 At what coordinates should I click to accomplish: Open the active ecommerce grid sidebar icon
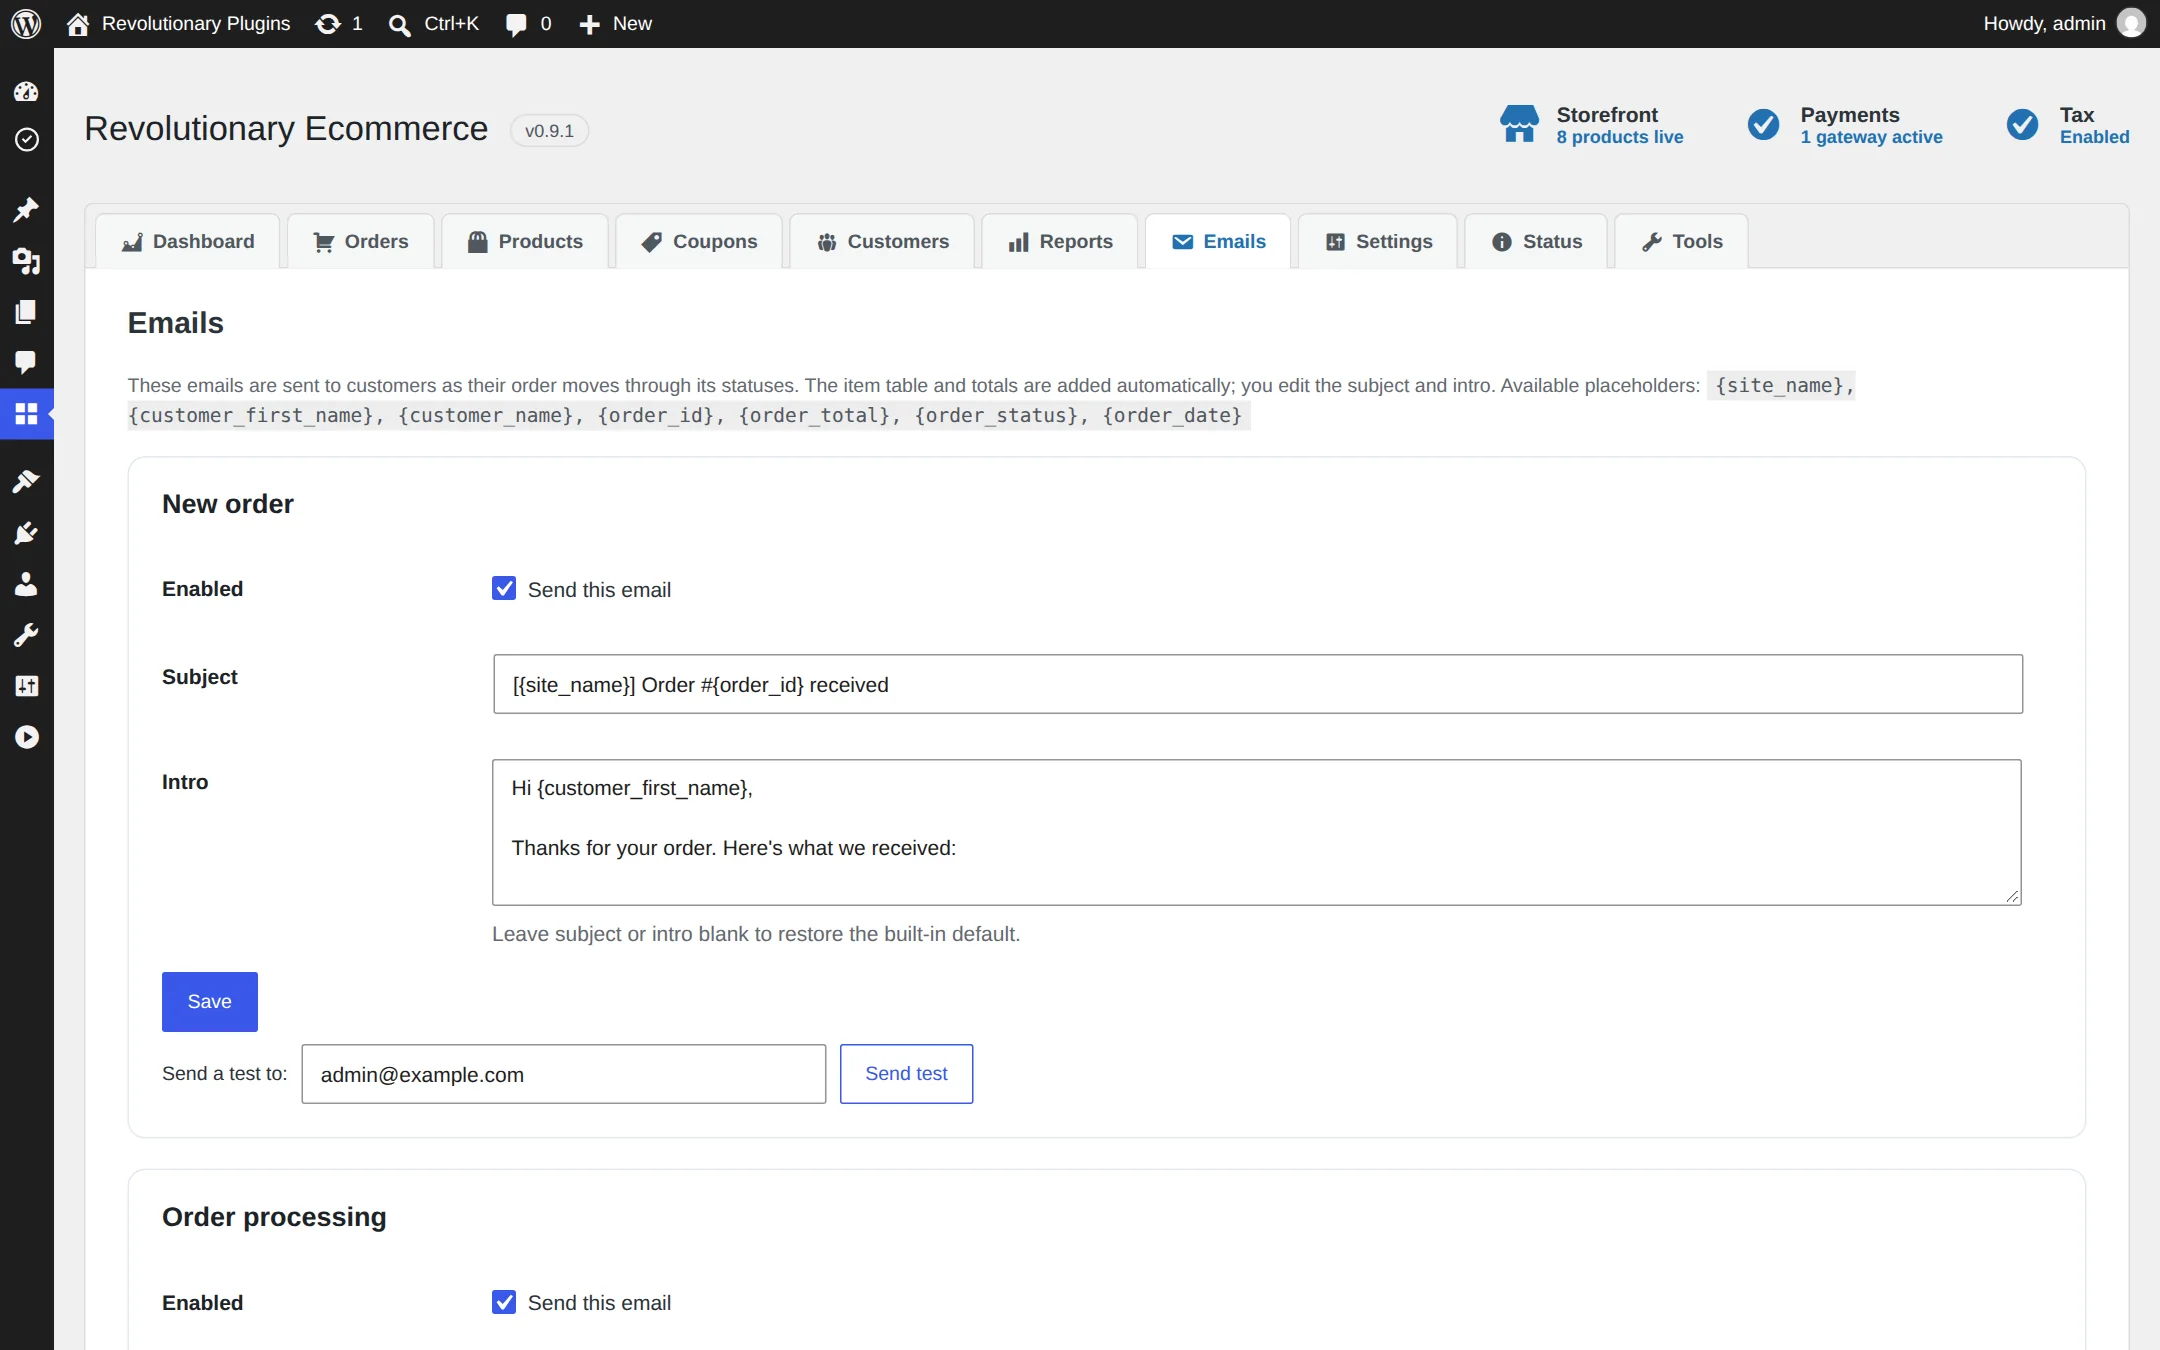coord(26,413)
